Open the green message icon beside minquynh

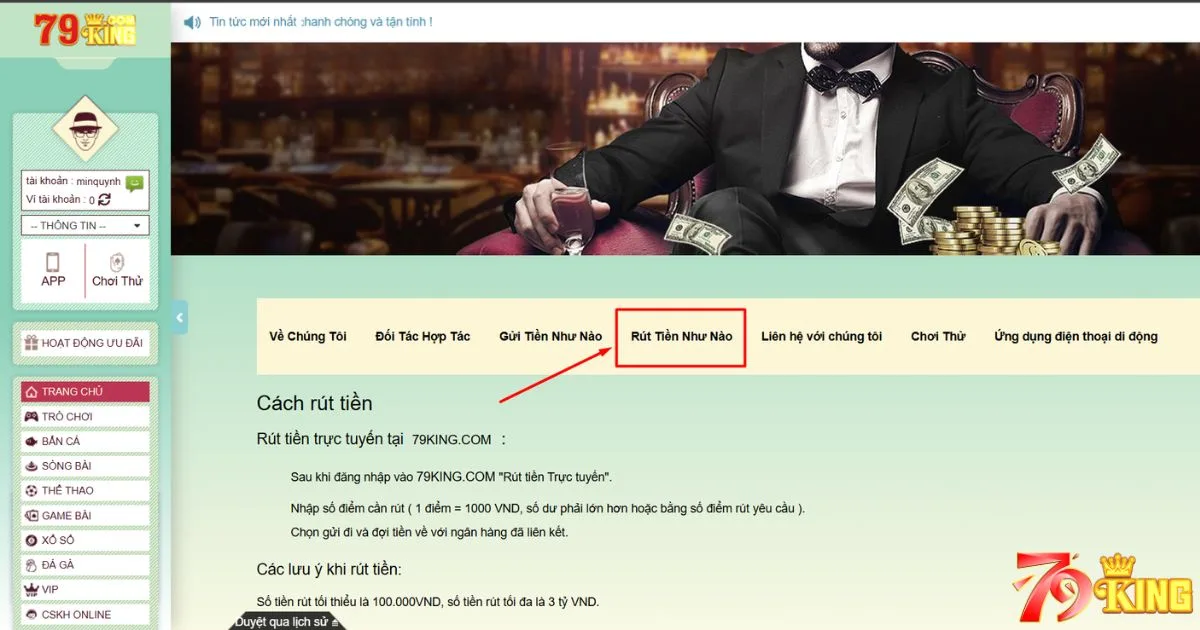(135, 182)
